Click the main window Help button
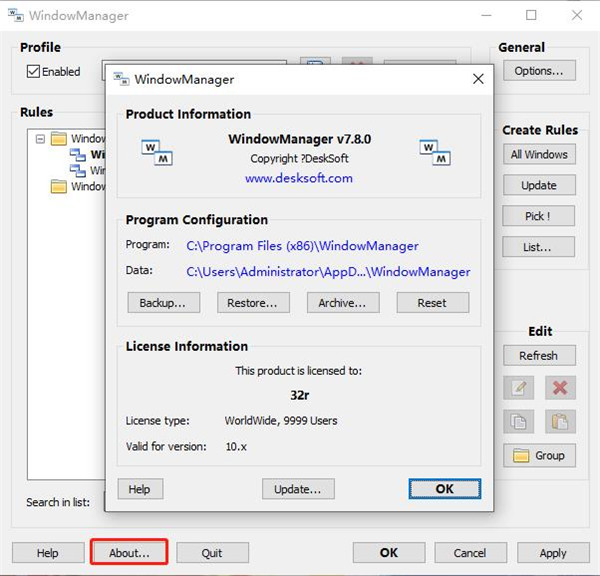600x576 pixels. pyautogui.click(x=48, y=553)
